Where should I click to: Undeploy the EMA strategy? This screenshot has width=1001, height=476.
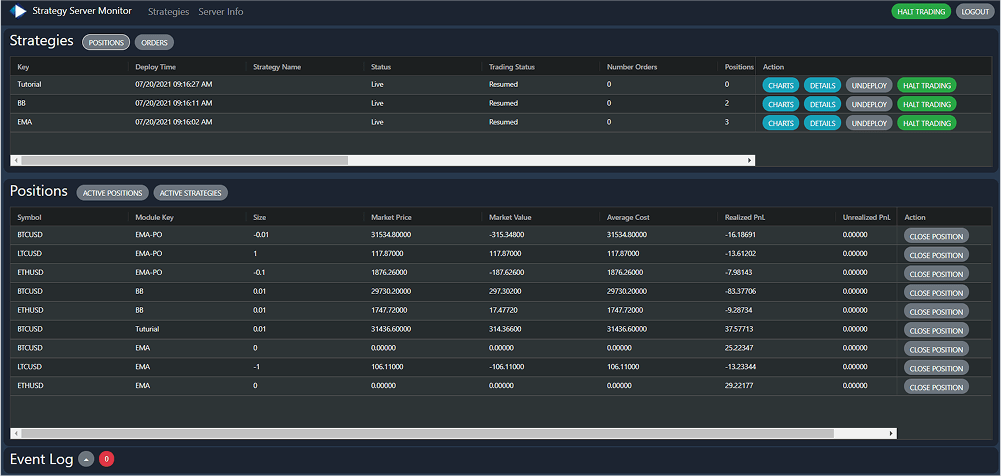point(869,123)
